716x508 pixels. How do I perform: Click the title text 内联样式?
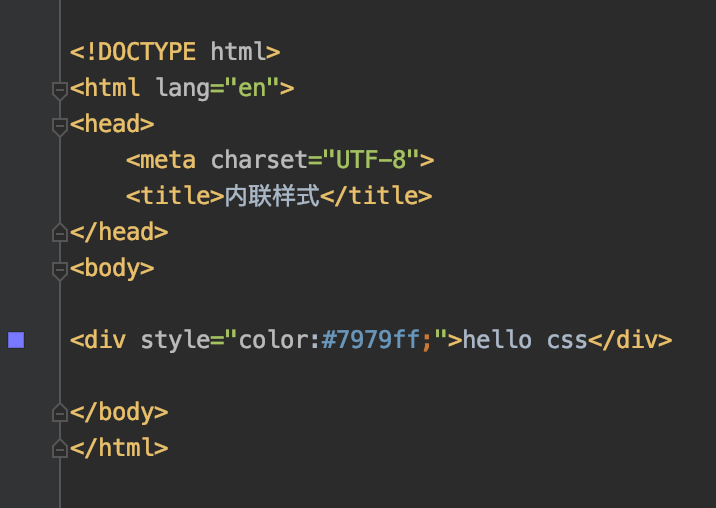click(272, 196)
